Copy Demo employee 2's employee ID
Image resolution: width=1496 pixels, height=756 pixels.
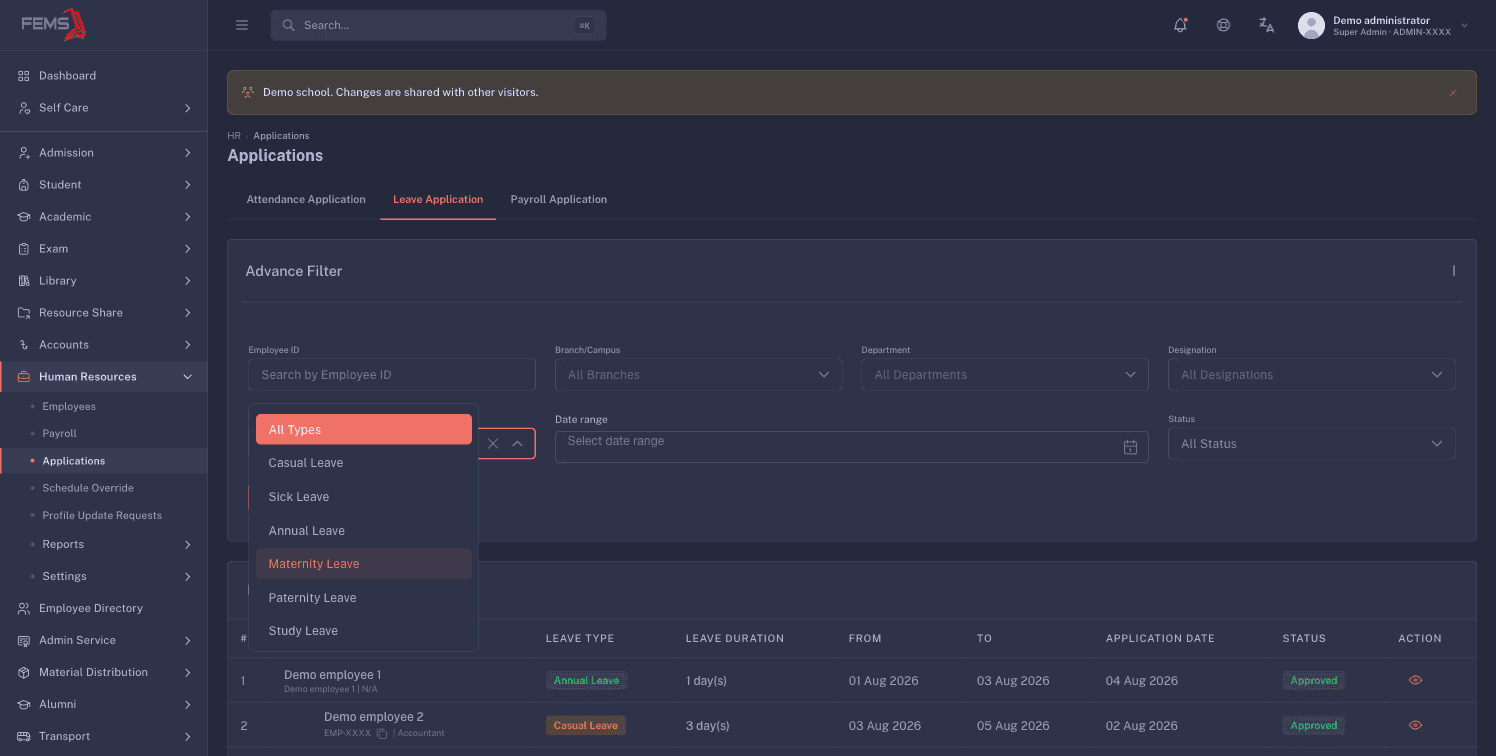[x=382, y=733]
